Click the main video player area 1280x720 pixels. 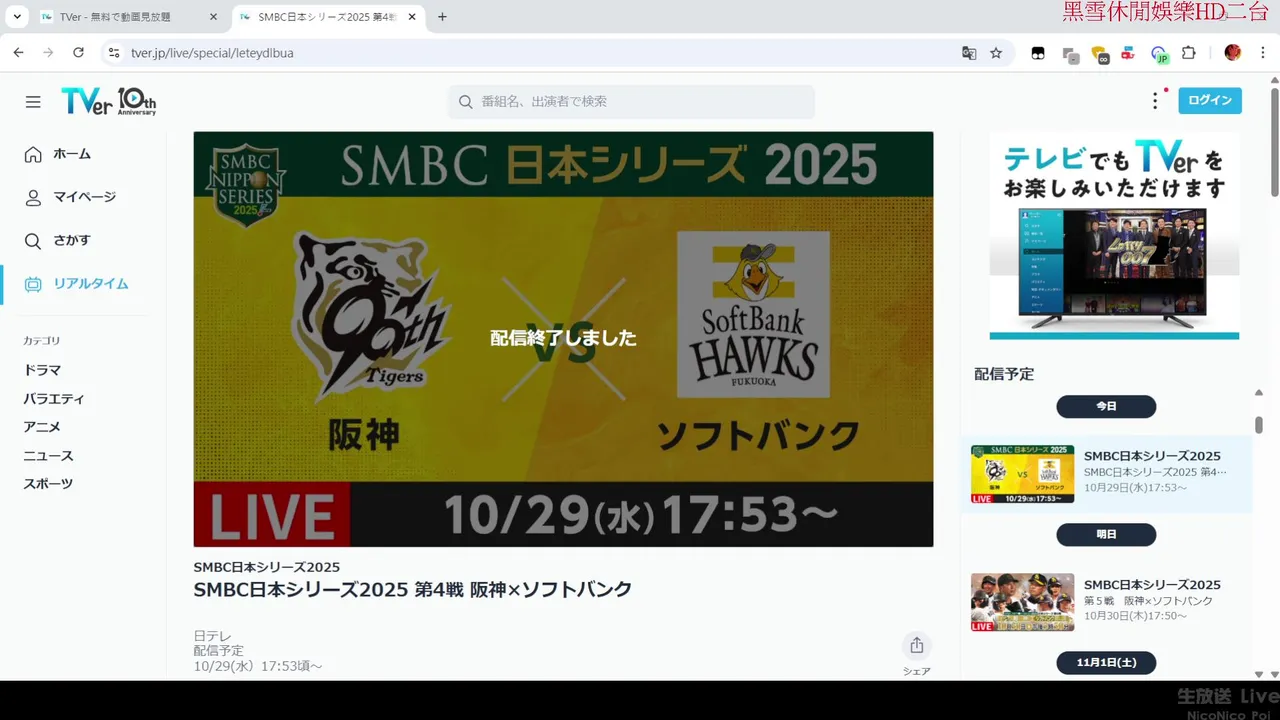point(563,339)
